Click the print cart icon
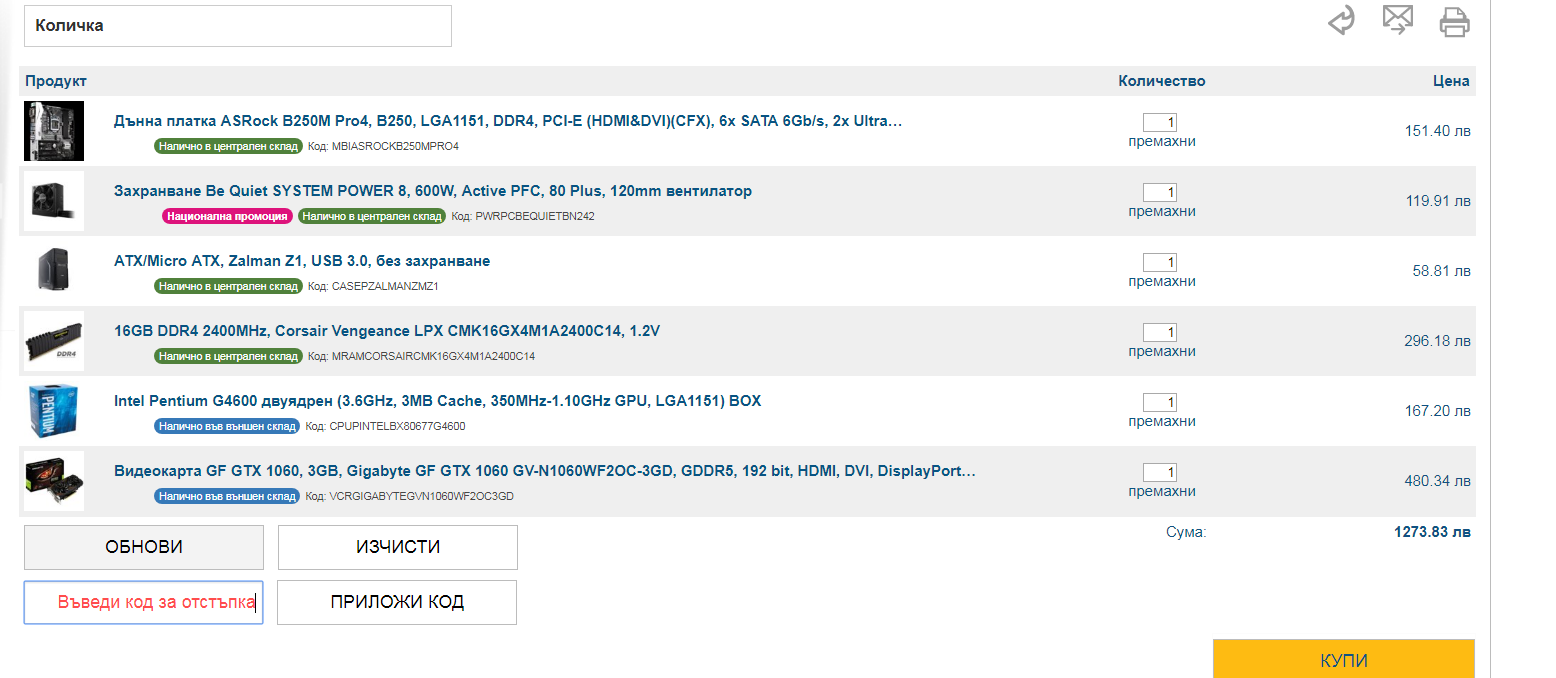The width and height of the screenshot is (1556, 678). coord(1454,22)
